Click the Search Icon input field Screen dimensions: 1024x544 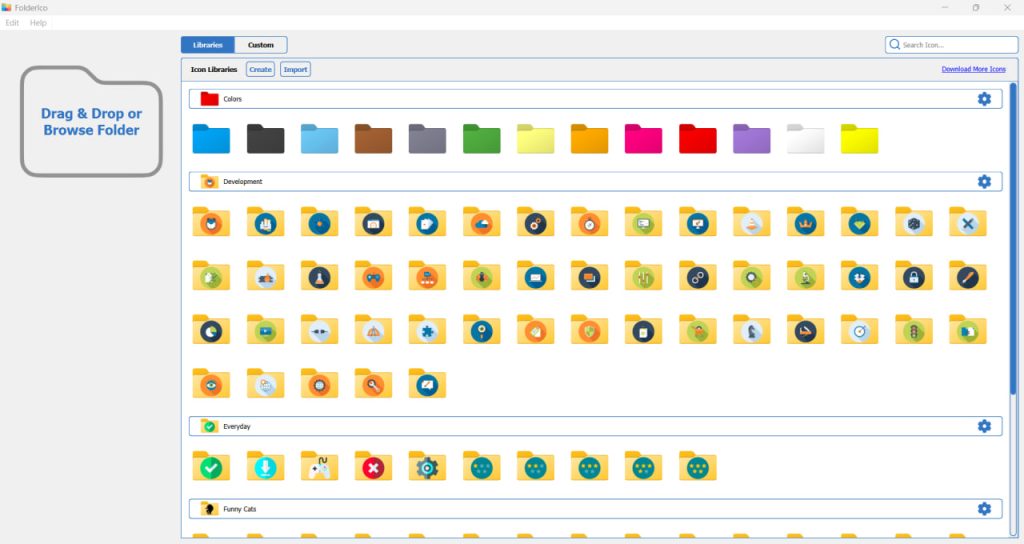point(957,45)
